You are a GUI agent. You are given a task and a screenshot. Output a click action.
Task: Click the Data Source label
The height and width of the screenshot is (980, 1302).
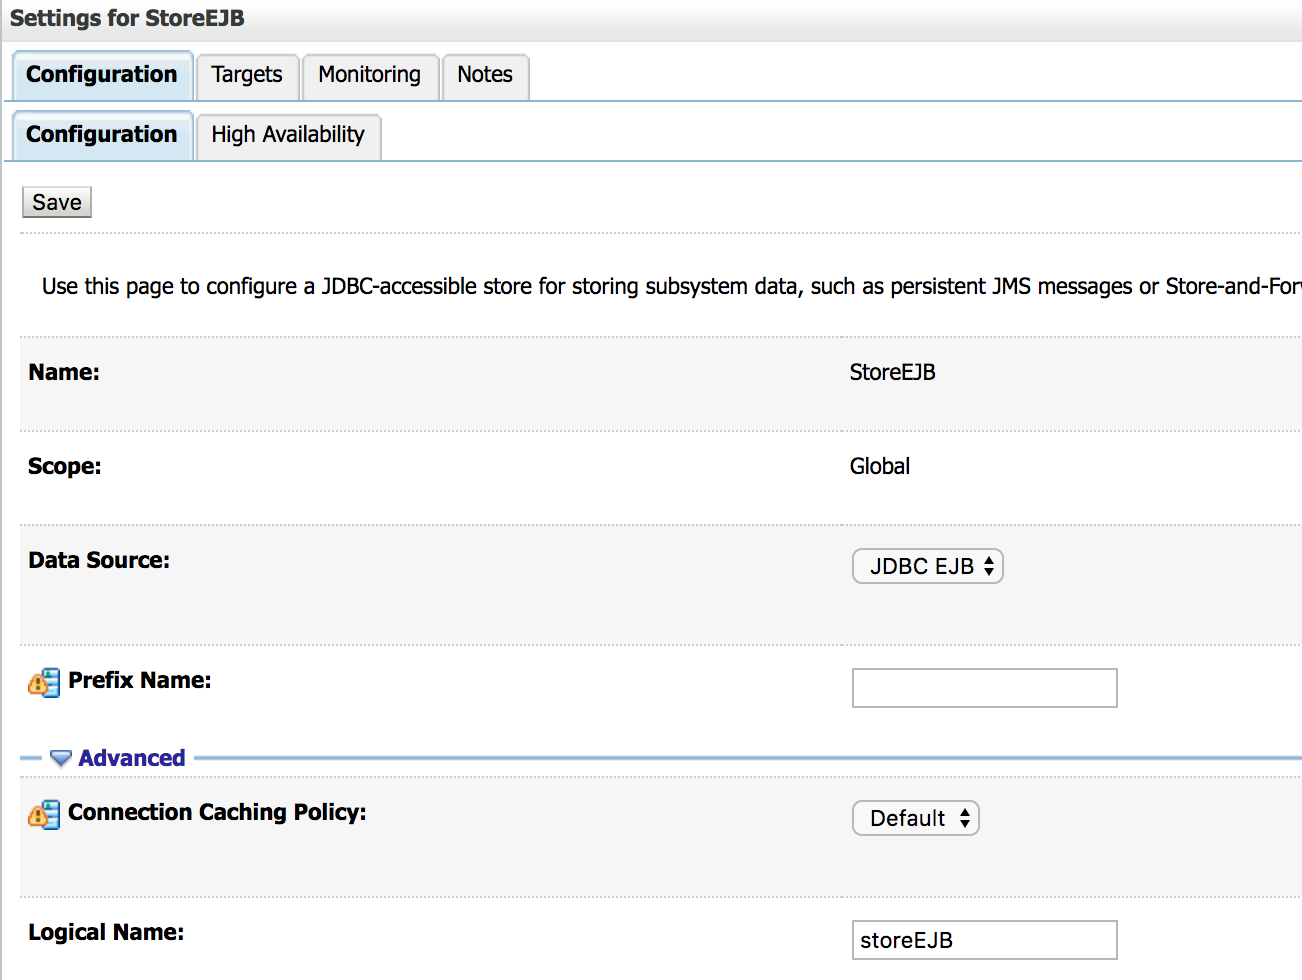point(99,561)
